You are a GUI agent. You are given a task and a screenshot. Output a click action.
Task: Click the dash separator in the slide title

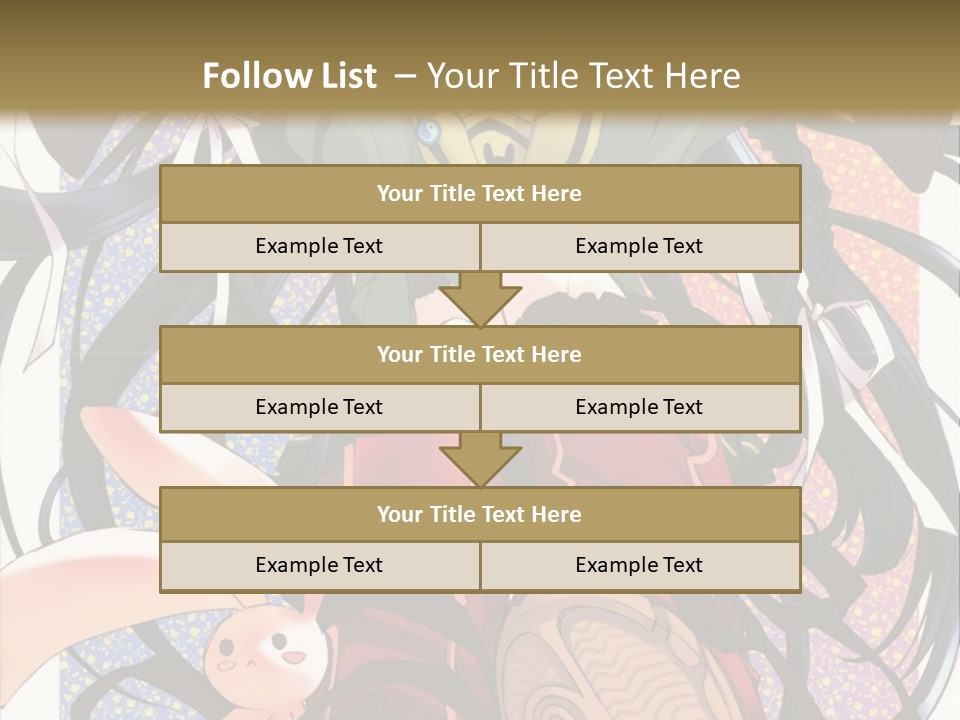(x=405, y=76)
